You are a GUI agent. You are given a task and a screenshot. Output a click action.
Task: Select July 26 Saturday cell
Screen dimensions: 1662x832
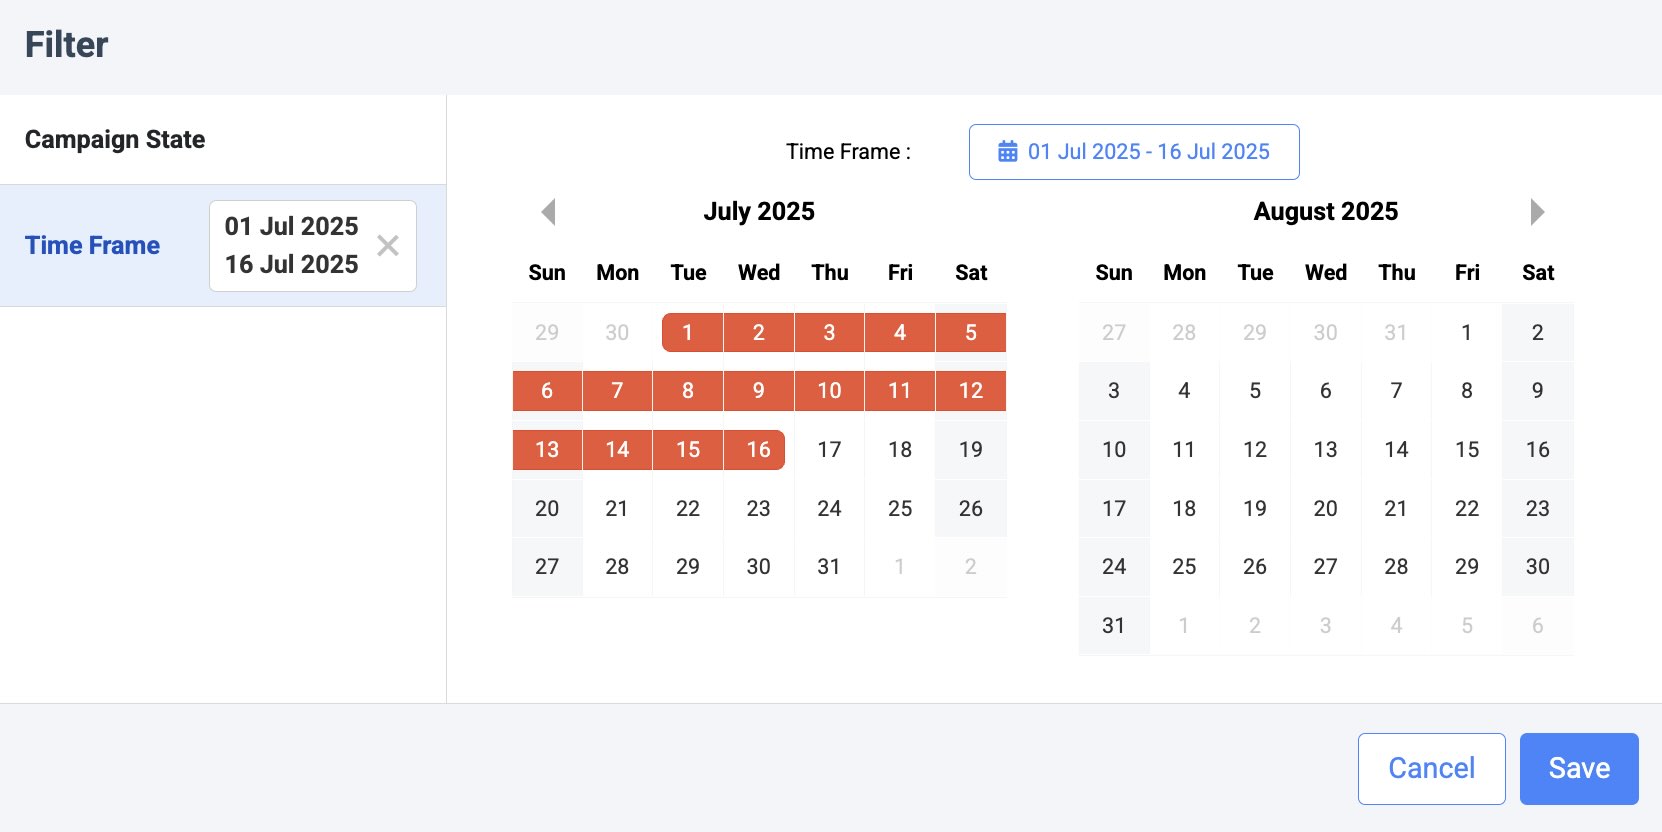pos(970,509)
